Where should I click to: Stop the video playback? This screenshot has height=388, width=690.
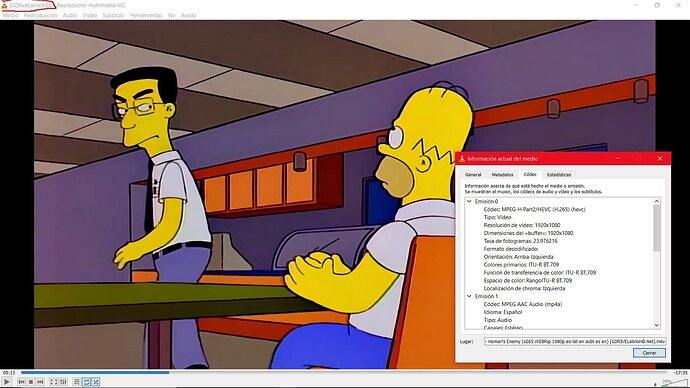click(30, 382)
